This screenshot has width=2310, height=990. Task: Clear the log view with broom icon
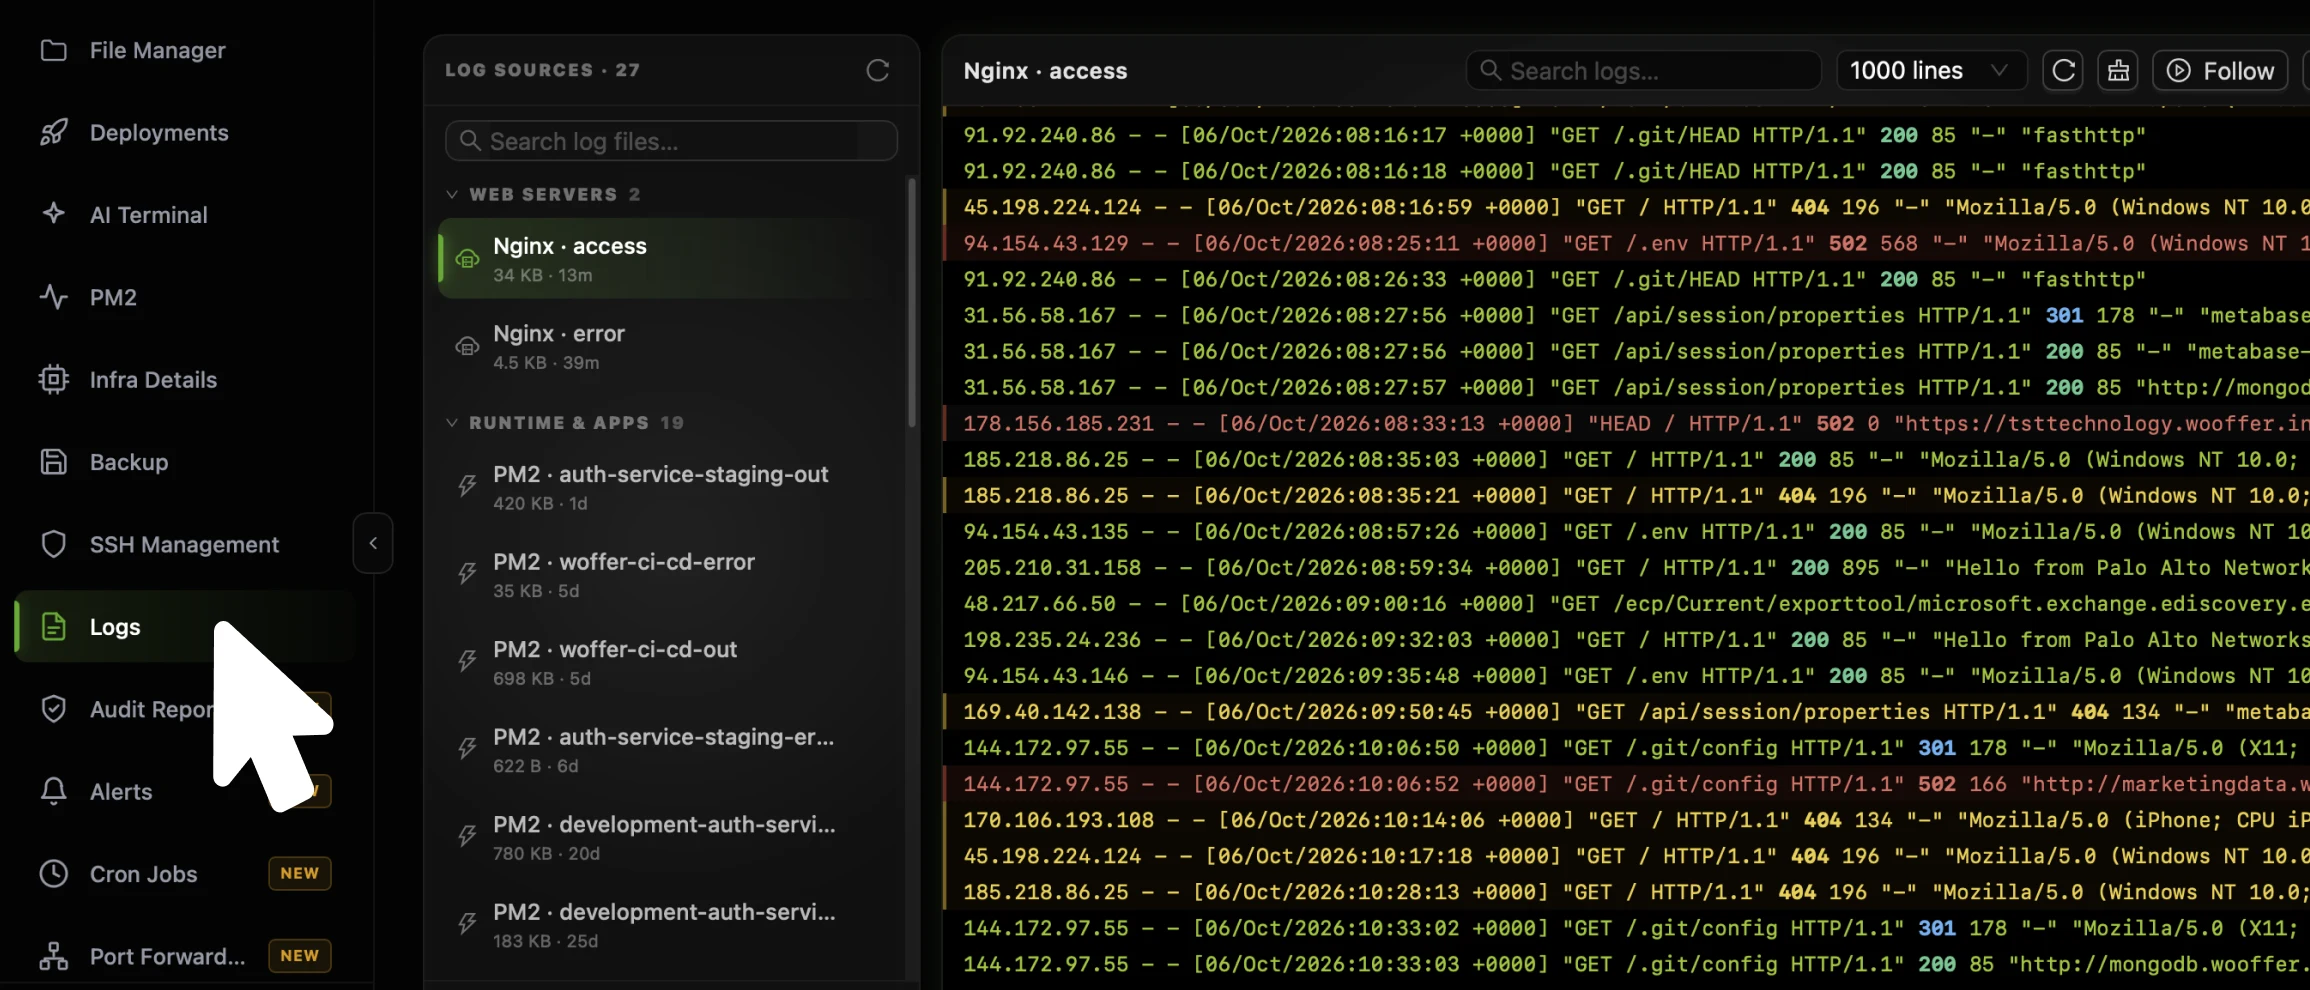2118,70
